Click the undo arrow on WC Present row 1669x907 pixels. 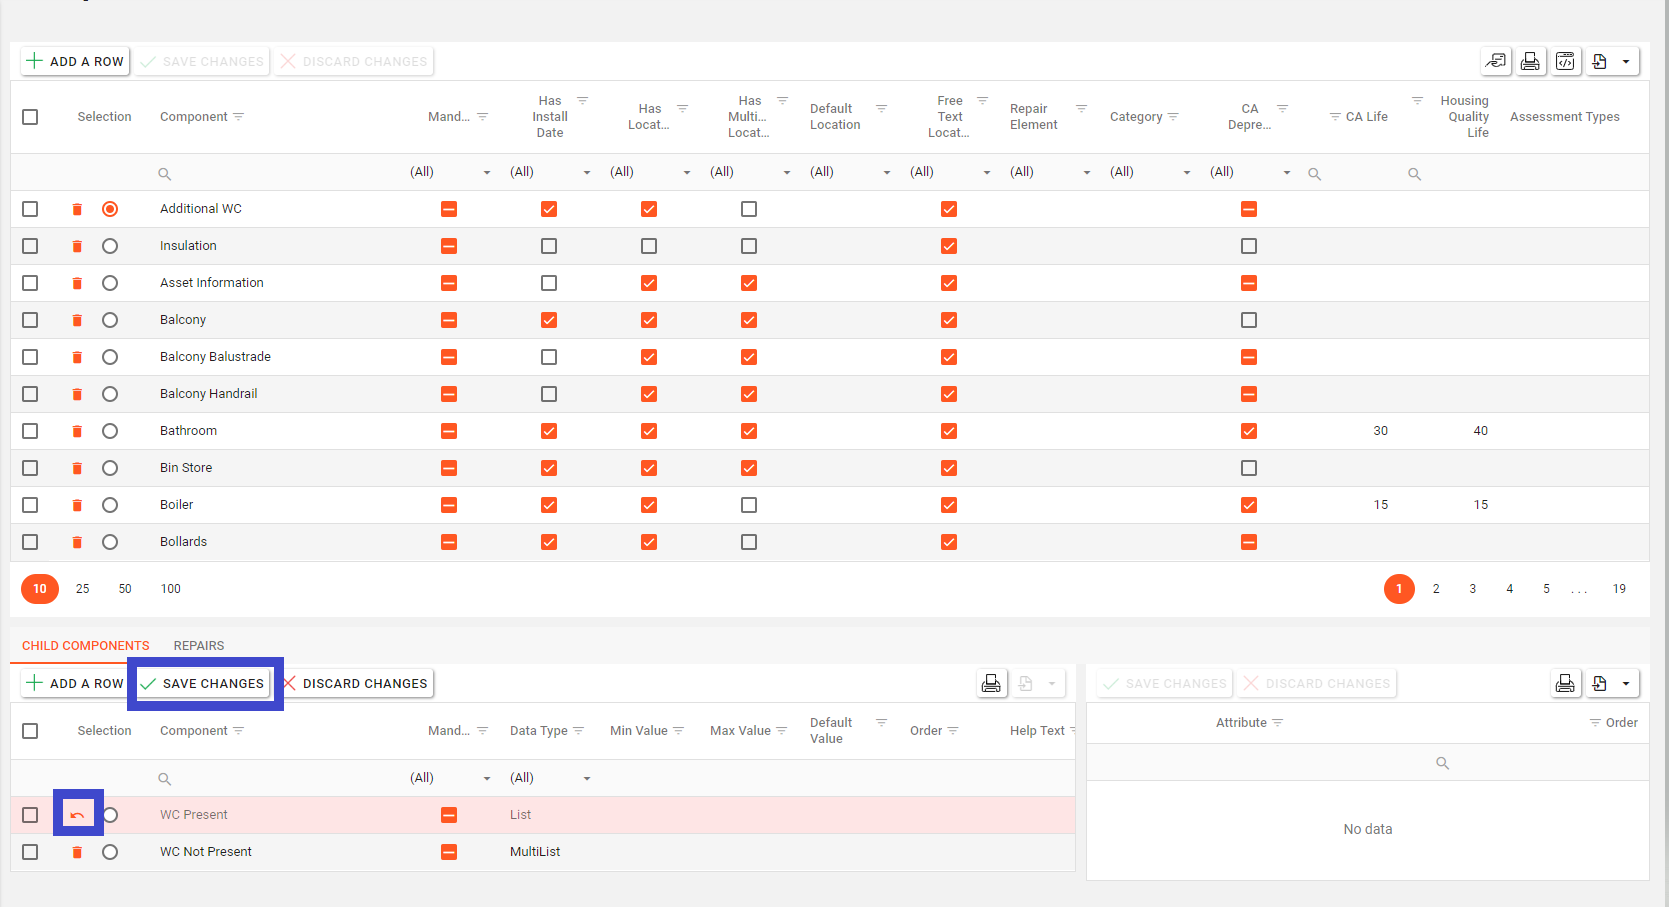point(77,815)
